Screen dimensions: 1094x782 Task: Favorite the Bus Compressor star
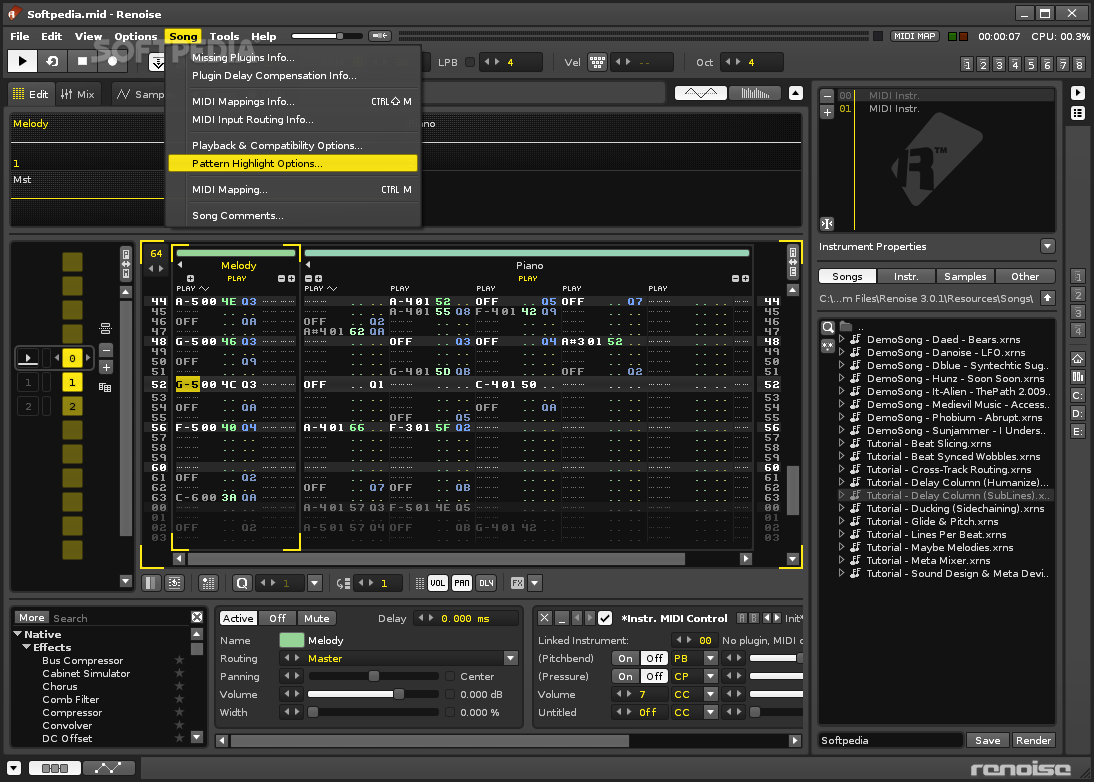[x=179, y=660]
